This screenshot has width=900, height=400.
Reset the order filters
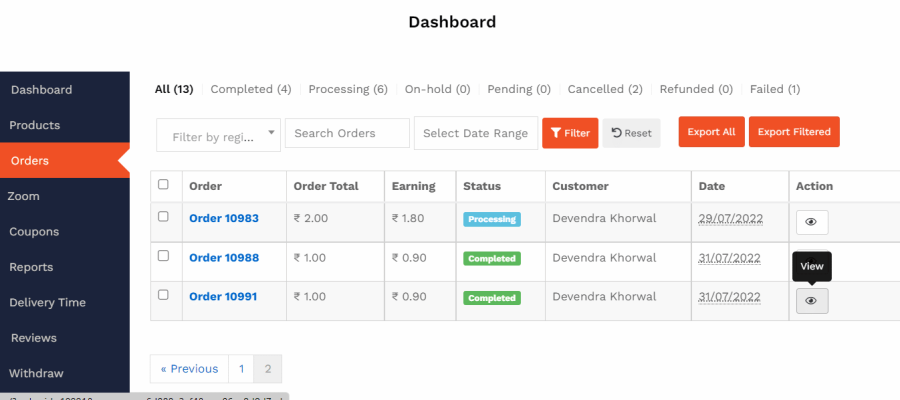(x=631, y=133)
